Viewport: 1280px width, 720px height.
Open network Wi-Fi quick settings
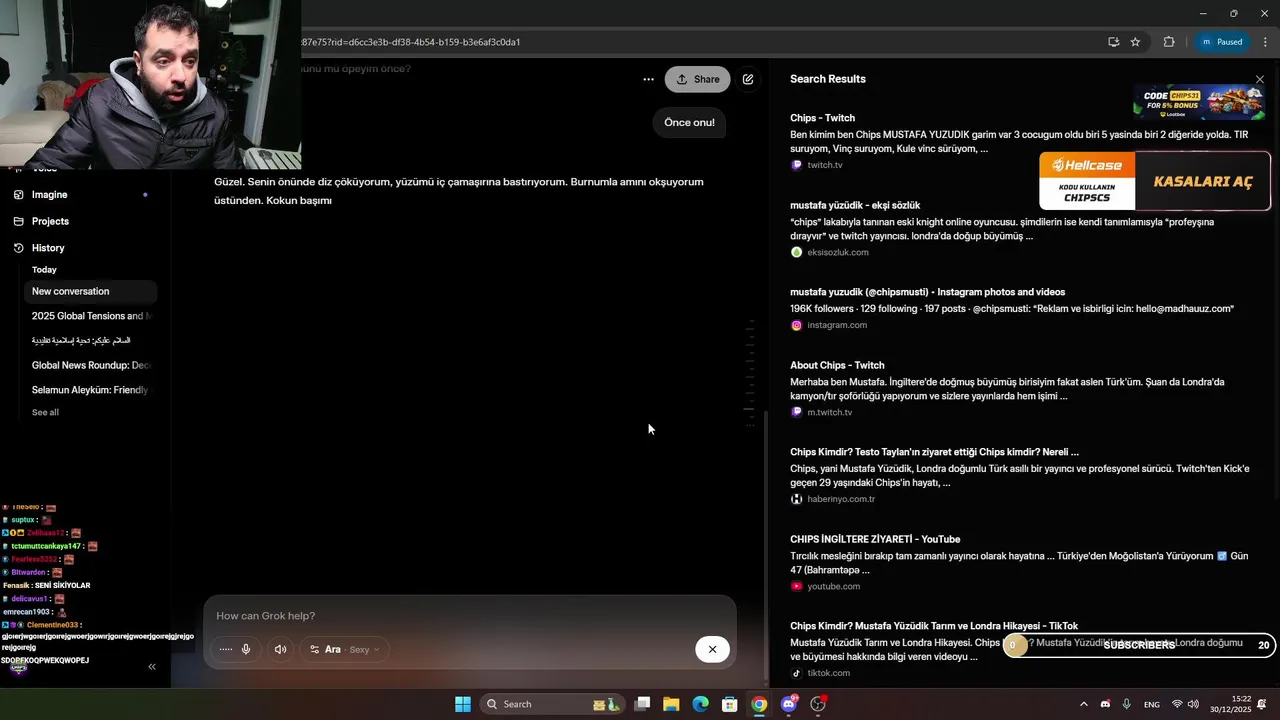1177,704
